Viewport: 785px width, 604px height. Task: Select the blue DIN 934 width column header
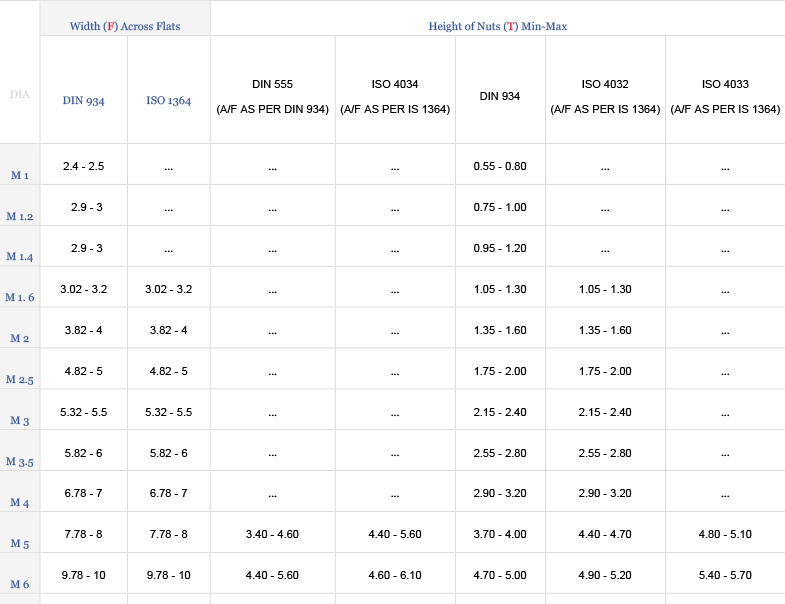pyautogui.click(x=84, y=100)
